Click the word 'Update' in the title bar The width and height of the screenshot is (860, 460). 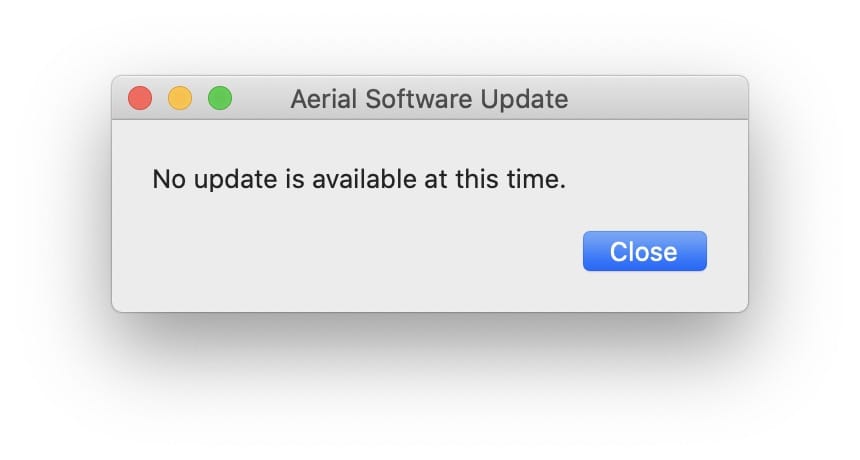[x=524, y=99]
